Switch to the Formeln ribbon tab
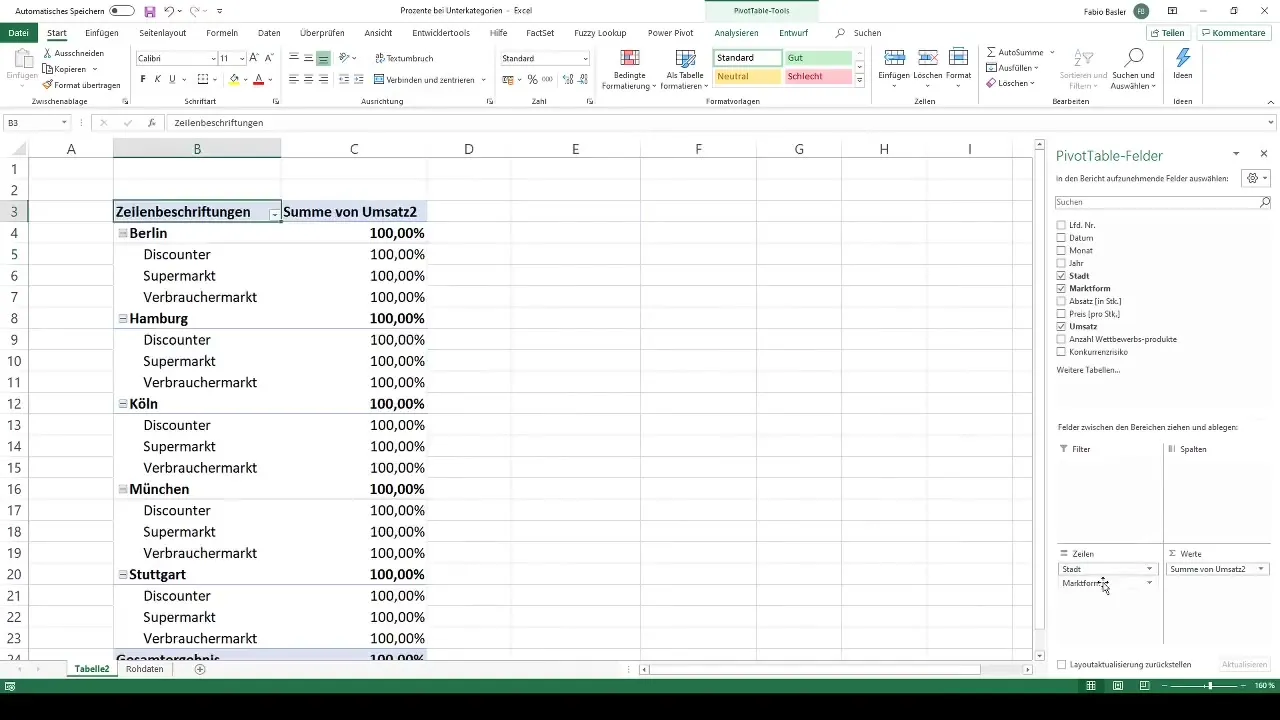This screenshot has width=1280, height=720. (x=222, y=33)
